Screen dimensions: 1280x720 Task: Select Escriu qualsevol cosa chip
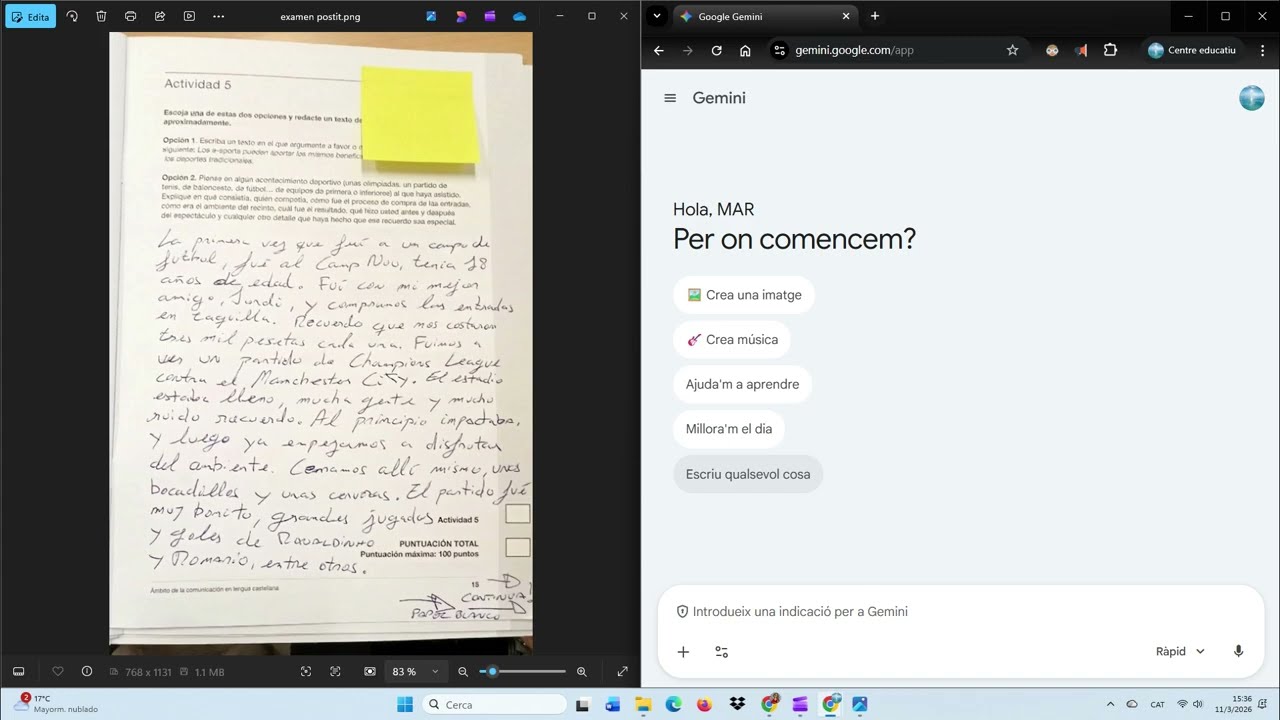click(x=748, y=474)
